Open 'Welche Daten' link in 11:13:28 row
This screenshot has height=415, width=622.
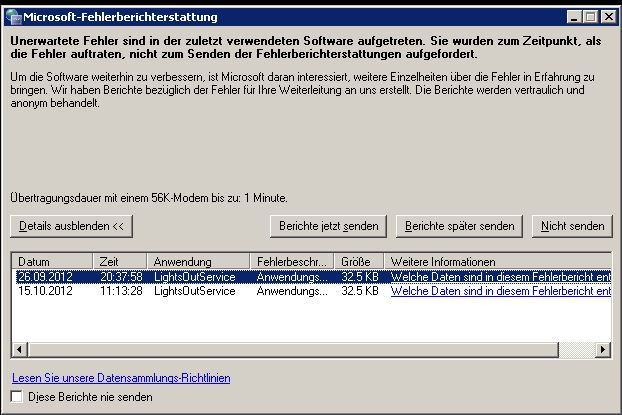499,291
